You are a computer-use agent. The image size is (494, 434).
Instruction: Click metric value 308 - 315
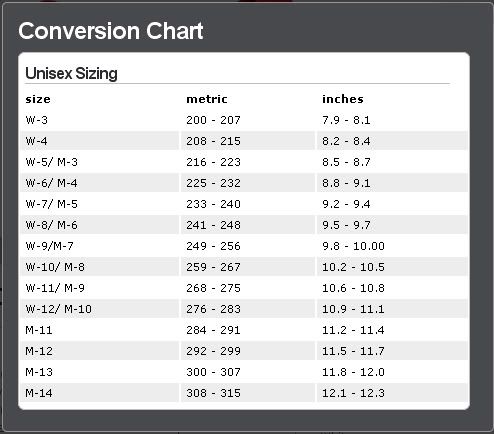click(213, 393)
